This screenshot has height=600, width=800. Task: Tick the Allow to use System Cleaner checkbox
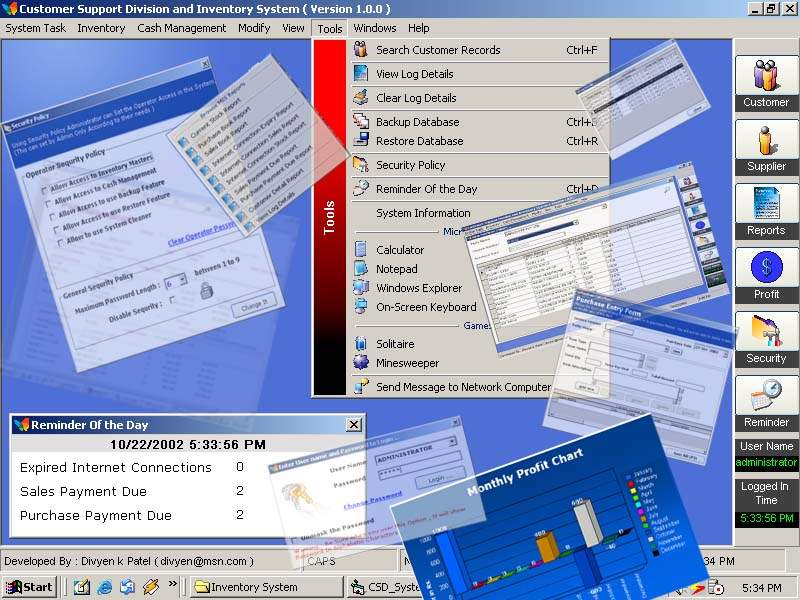point(58,244)
